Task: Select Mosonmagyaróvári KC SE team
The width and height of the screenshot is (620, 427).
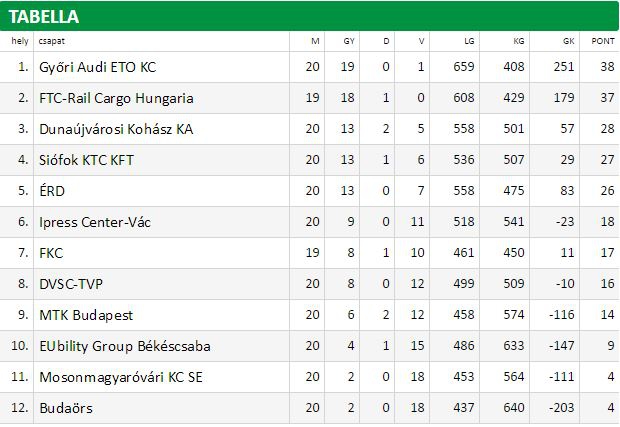Action: 121,377
